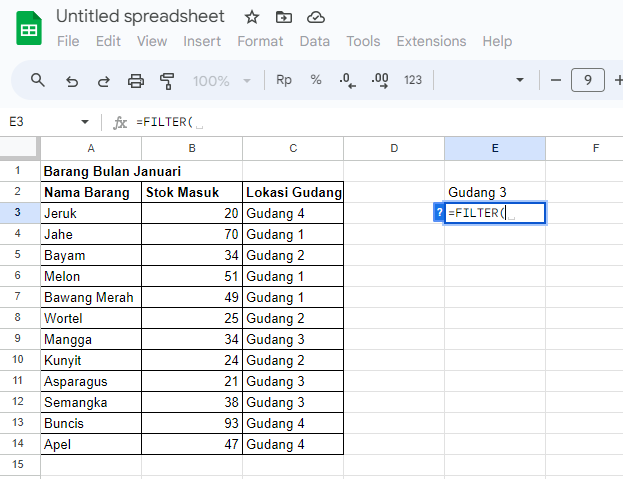Open the Extensions menu
623x479 pixels.
click(x=431, y=41)
